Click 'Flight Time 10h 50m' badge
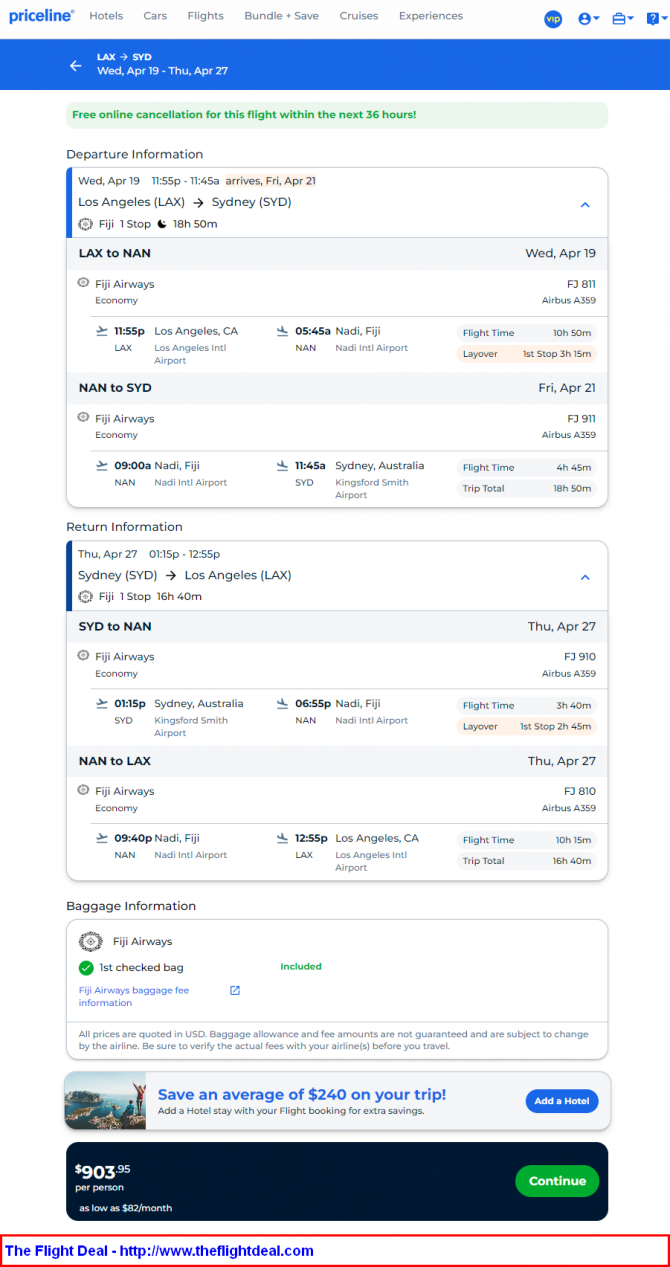 coord(527,333)
